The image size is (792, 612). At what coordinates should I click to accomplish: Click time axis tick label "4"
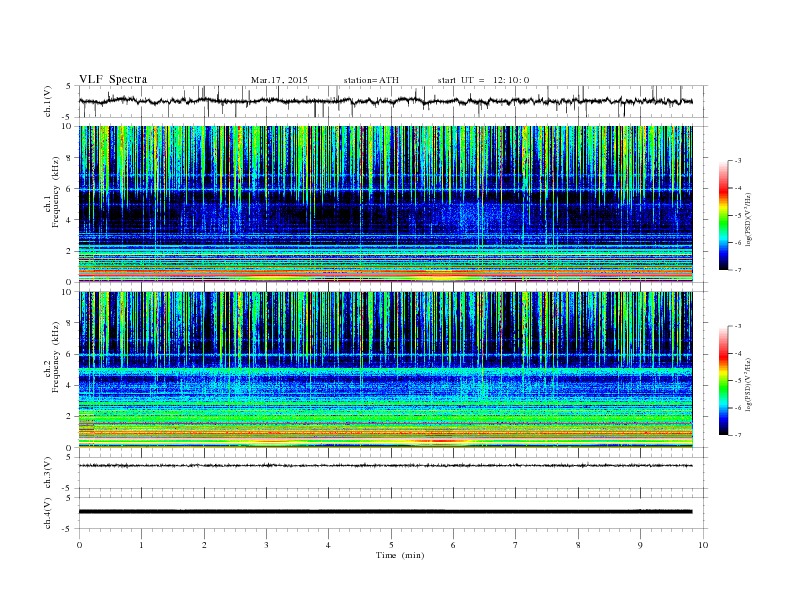click(x=328, y=545)
